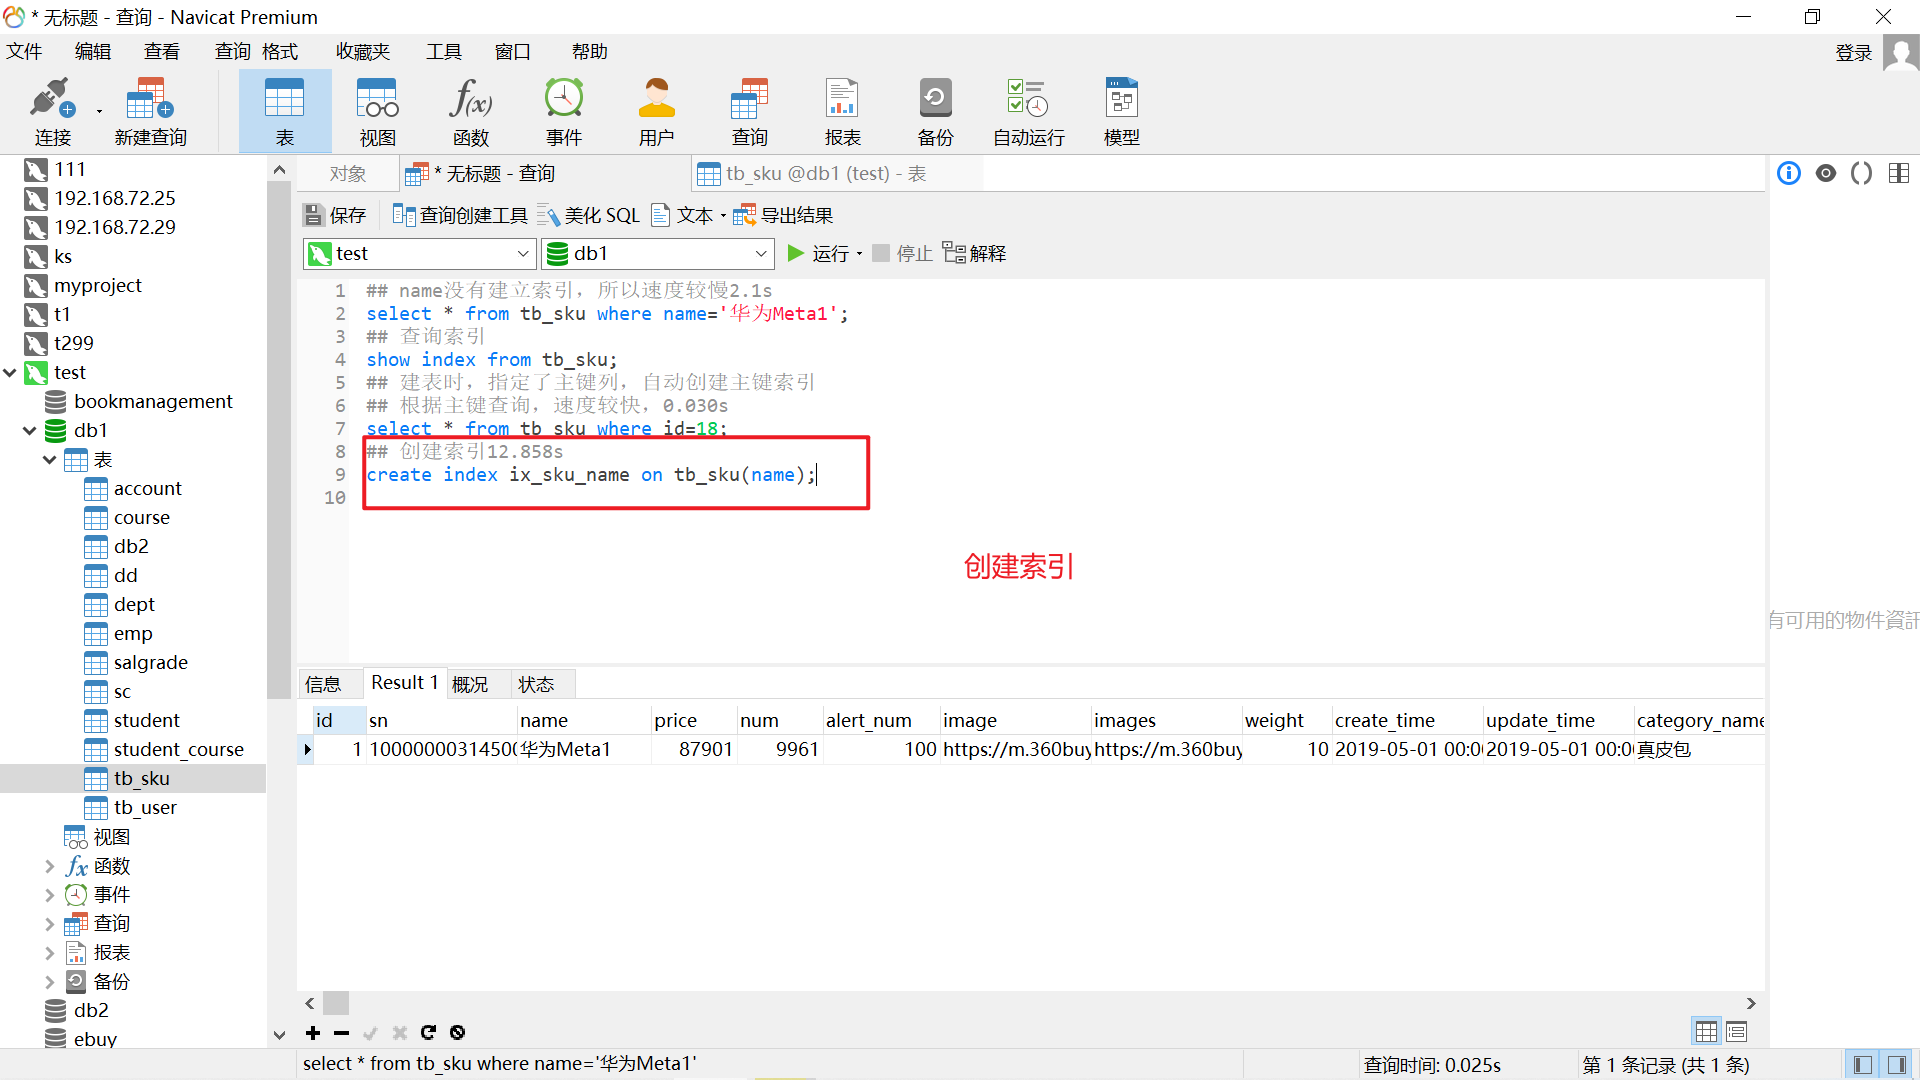This screenshot has height=1080, width=1920.
Task: Select the tb_user table in tree
Action: coord(145,808)
